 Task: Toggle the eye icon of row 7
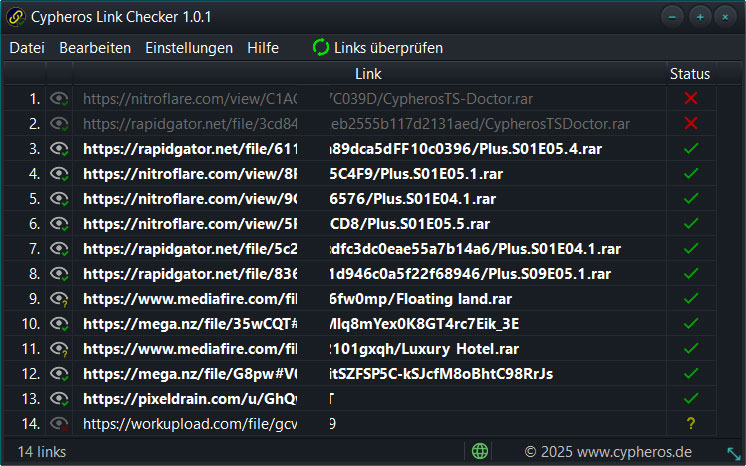tap(59, 249)
